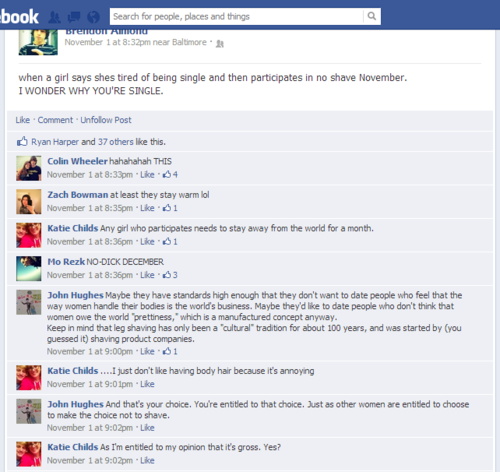Click thumbs-up icon beside Ryan Harper
The image size is (500, 472).
point(22,141)
